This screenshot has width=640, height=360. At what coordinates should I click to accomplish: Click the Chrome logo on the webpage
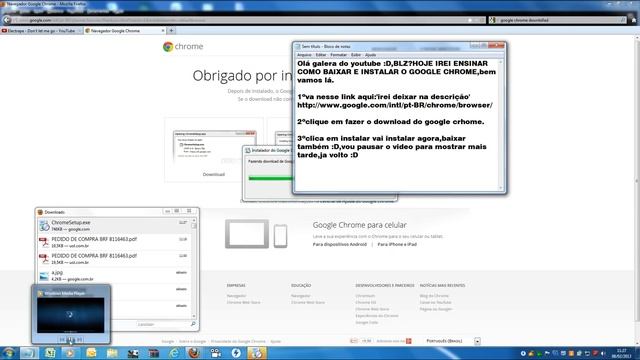[x=183, y=47]
